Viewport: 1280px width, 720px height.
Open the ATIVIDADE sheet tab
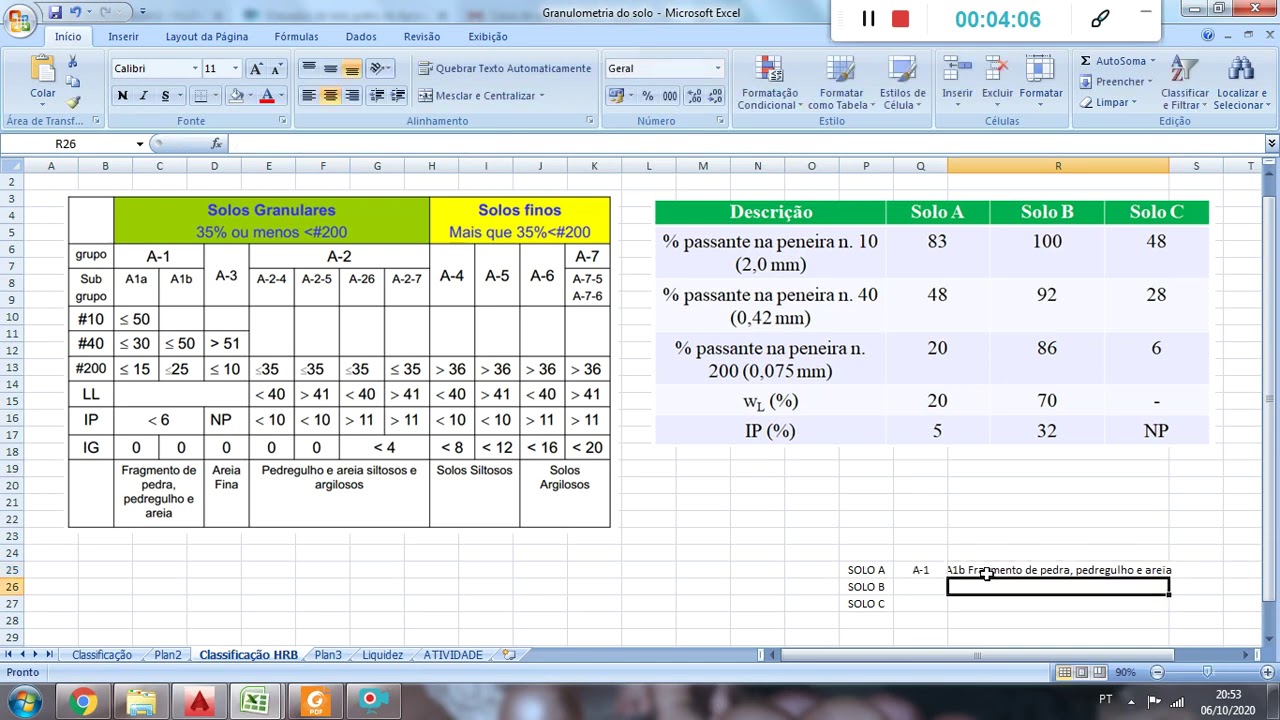452,655
